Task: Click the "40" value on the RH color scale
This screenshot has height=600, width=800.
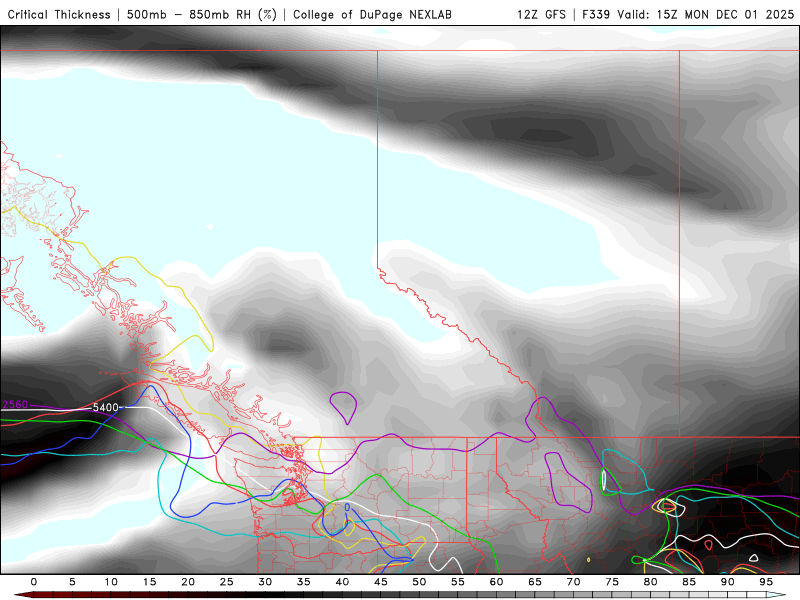Action: [x=342, y=582]
